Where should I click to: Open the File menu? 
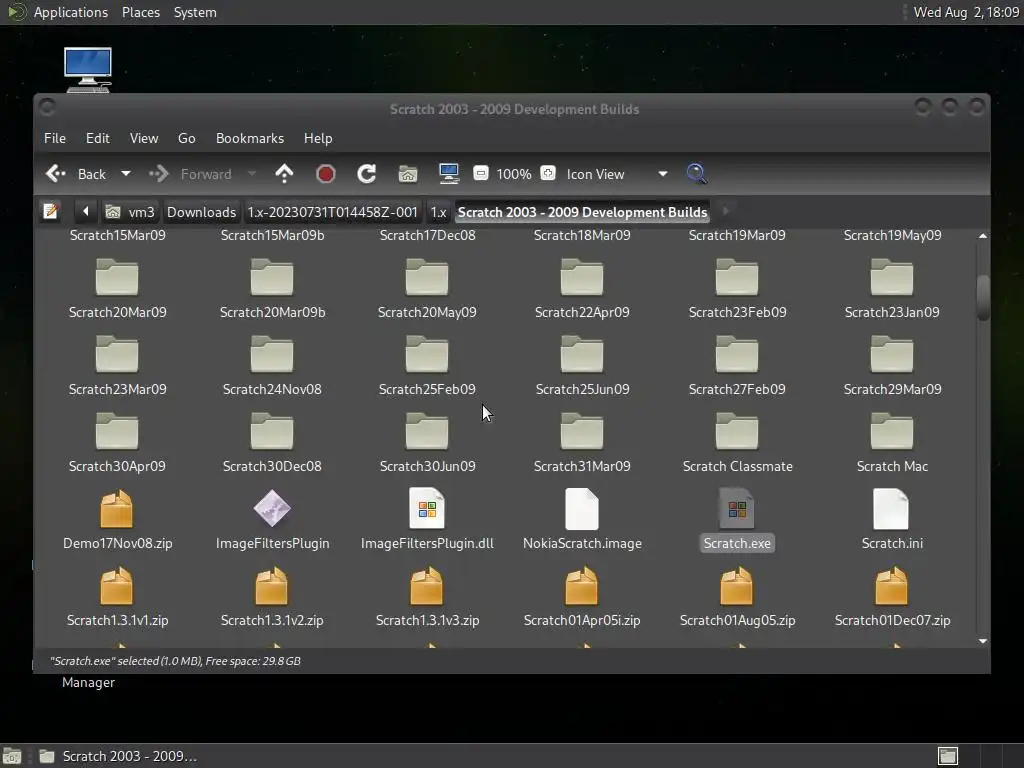click(x=55, y=138)
